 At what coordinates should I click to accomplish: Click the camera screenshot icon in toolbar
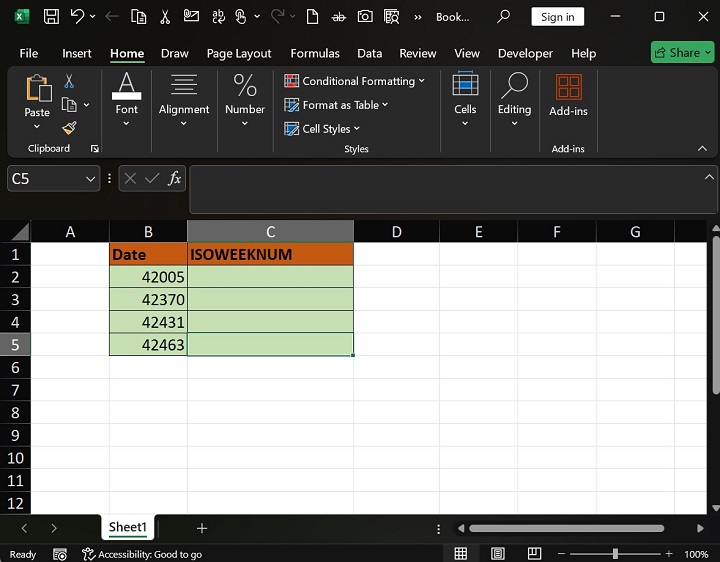tap(365, 17)
